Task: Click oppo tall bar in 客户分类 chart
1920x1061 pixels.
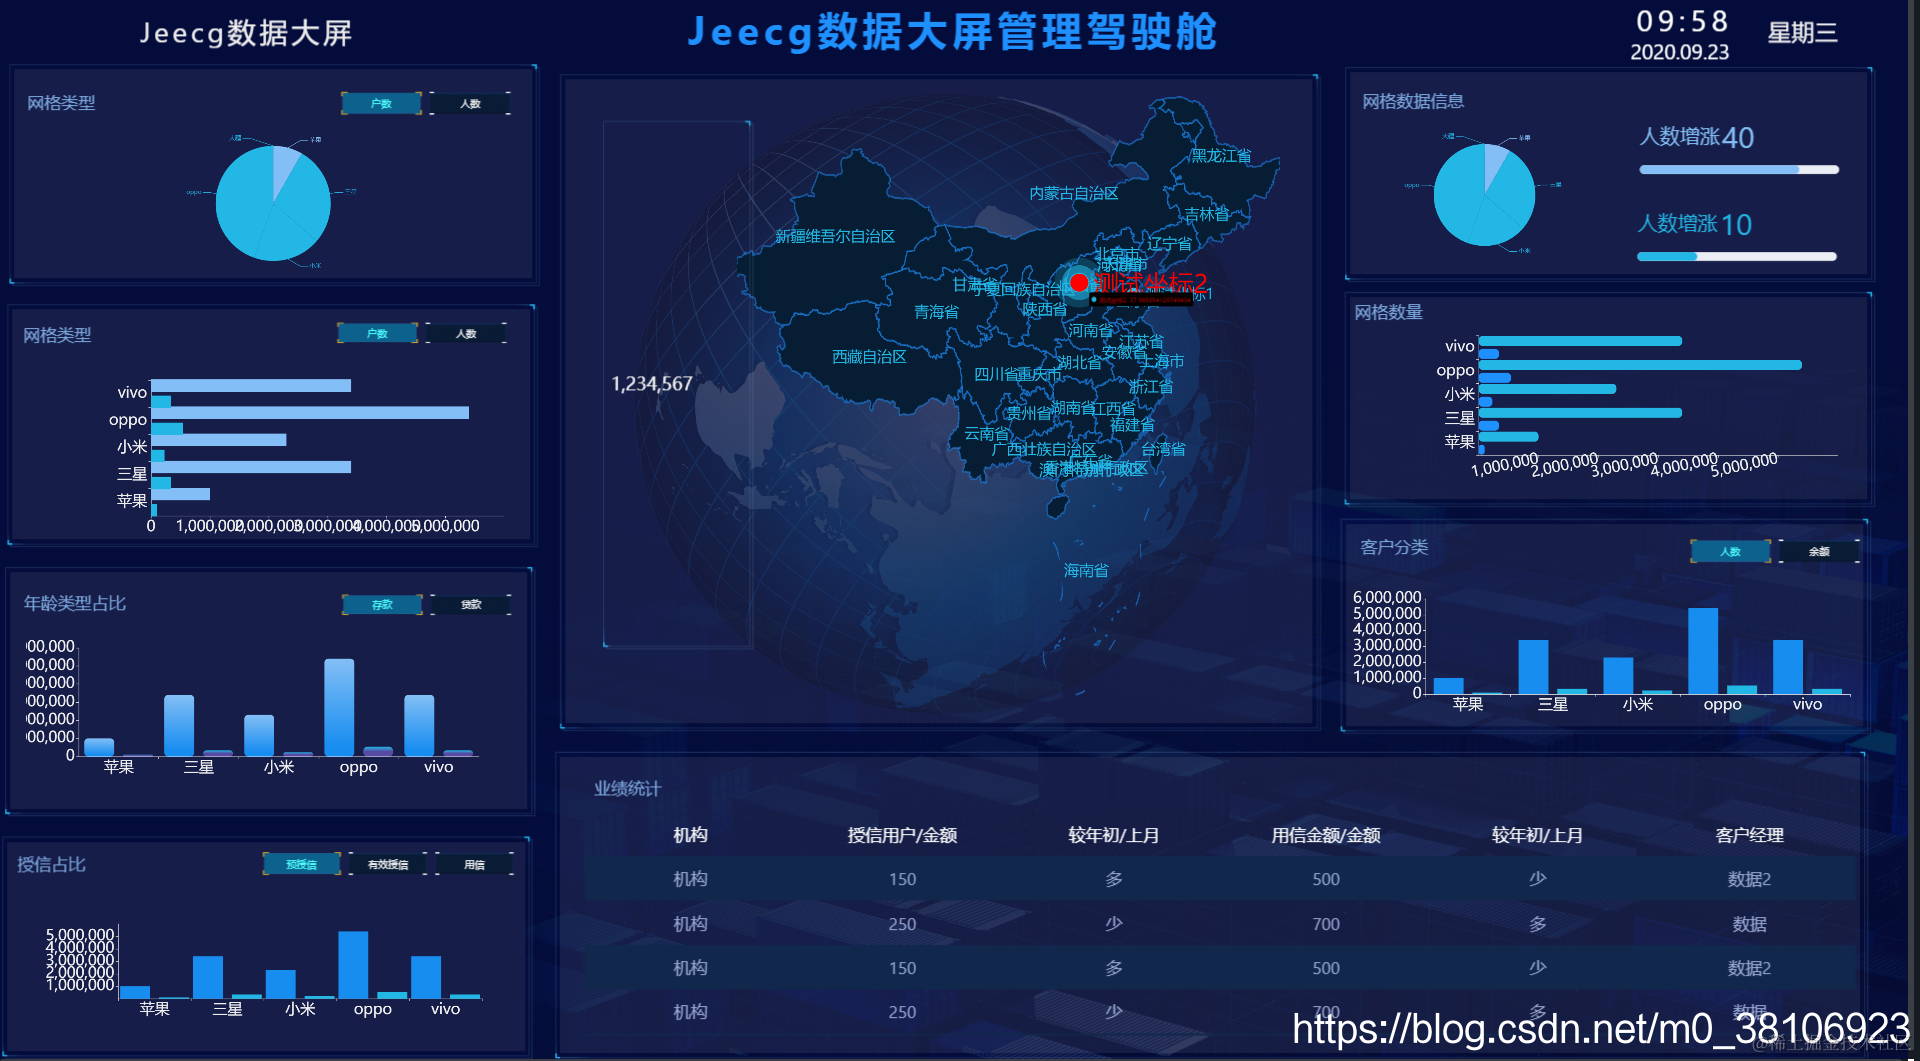Action: 1703,651
